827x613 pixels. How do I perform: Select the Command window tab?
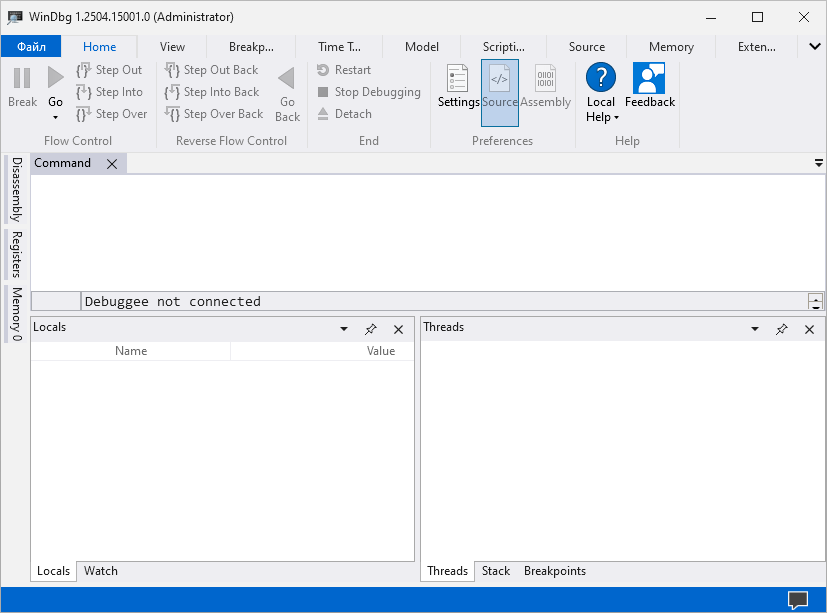pyautogui.click(x=62, y=163)
